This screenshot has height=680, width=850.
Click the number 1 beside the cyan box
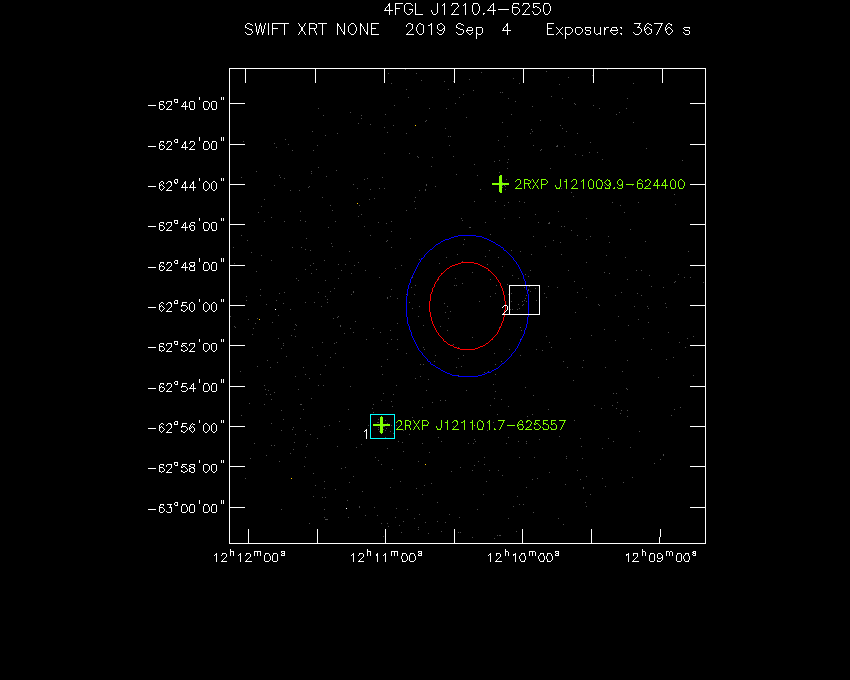[x=366, y=434]
